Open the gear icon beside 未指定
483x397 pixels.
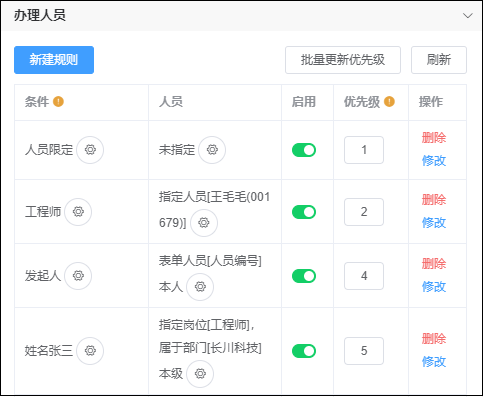(x=212, y=150)
